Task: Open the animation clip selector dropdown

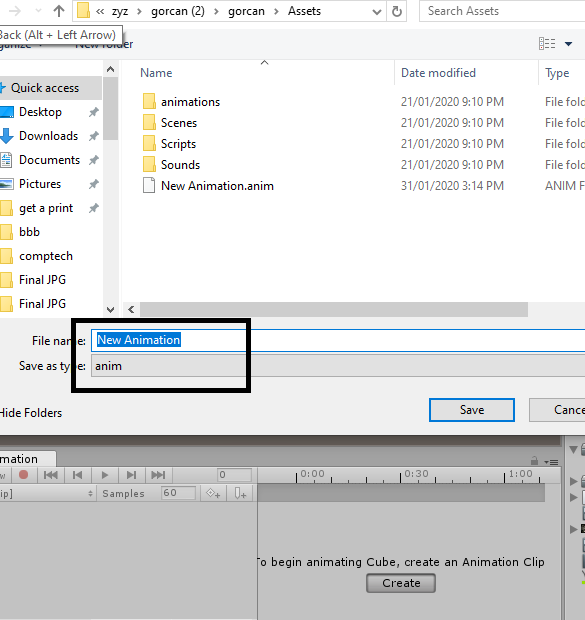Action: (47, 493)
